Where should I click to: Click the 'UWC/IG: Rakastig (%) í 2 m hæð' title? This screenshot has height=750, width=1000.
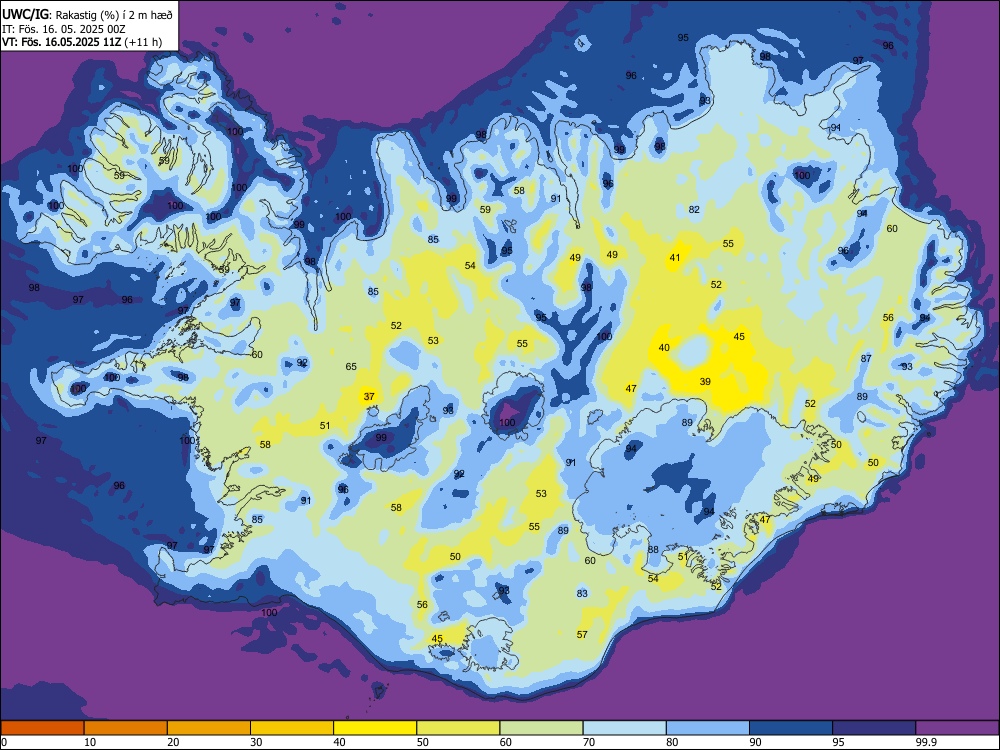pos(87,15)
